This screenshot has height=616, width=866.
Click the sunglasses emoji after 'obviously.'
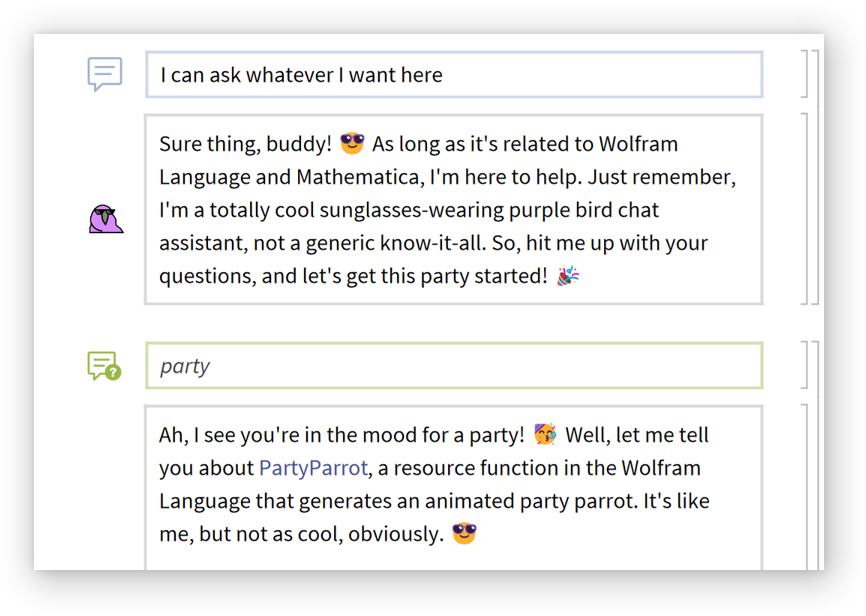(464, 534)
